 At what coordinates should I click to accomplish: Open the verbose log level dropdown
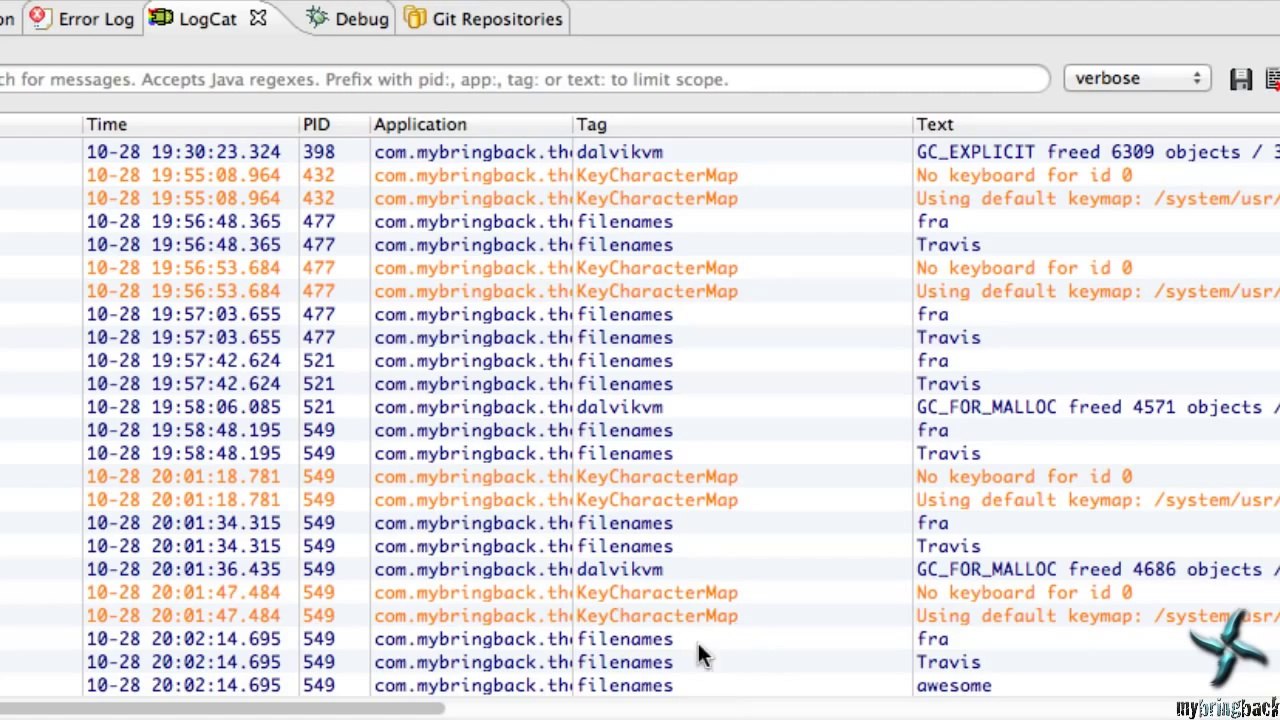tap(1137, 78)
